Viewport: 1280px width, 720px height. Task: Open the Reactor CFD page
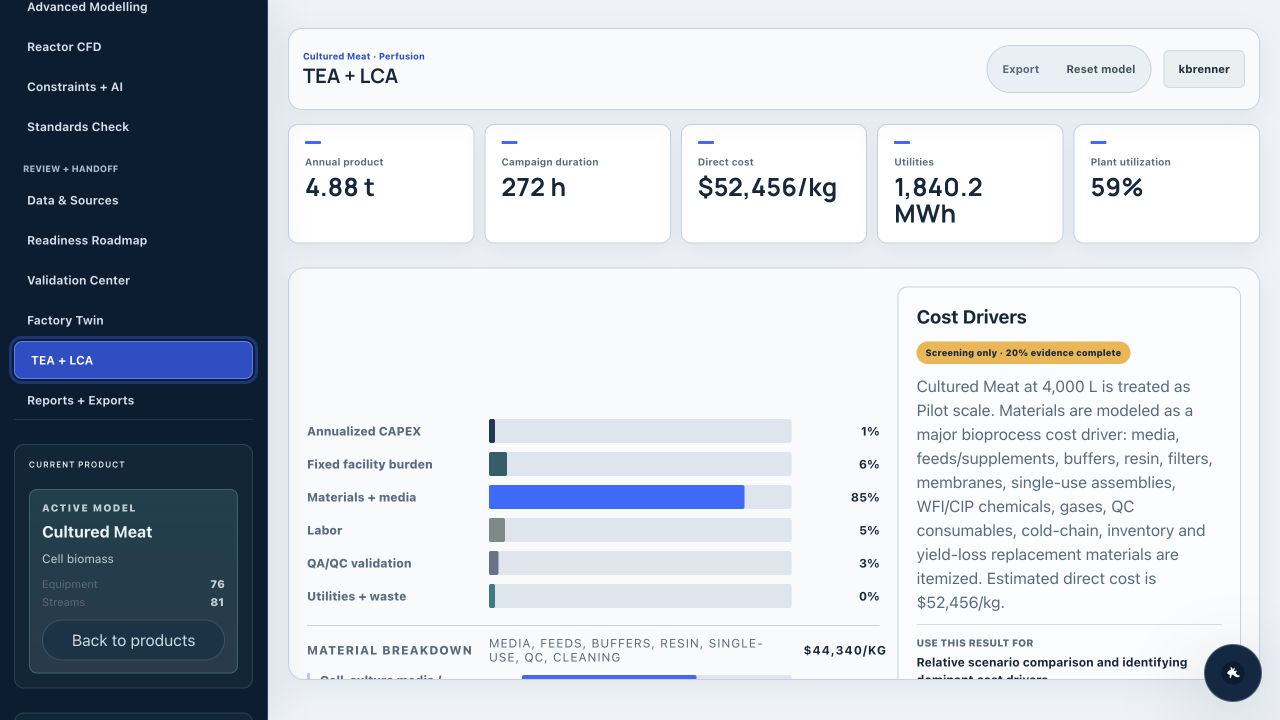[x=133, y=47]
